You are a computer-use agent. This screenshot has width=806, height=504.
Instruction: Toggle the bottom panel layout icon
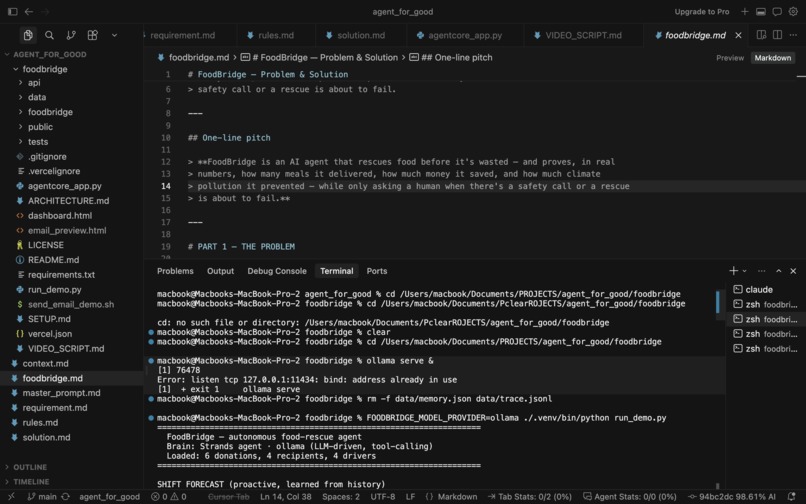click(x=761, y=11)
